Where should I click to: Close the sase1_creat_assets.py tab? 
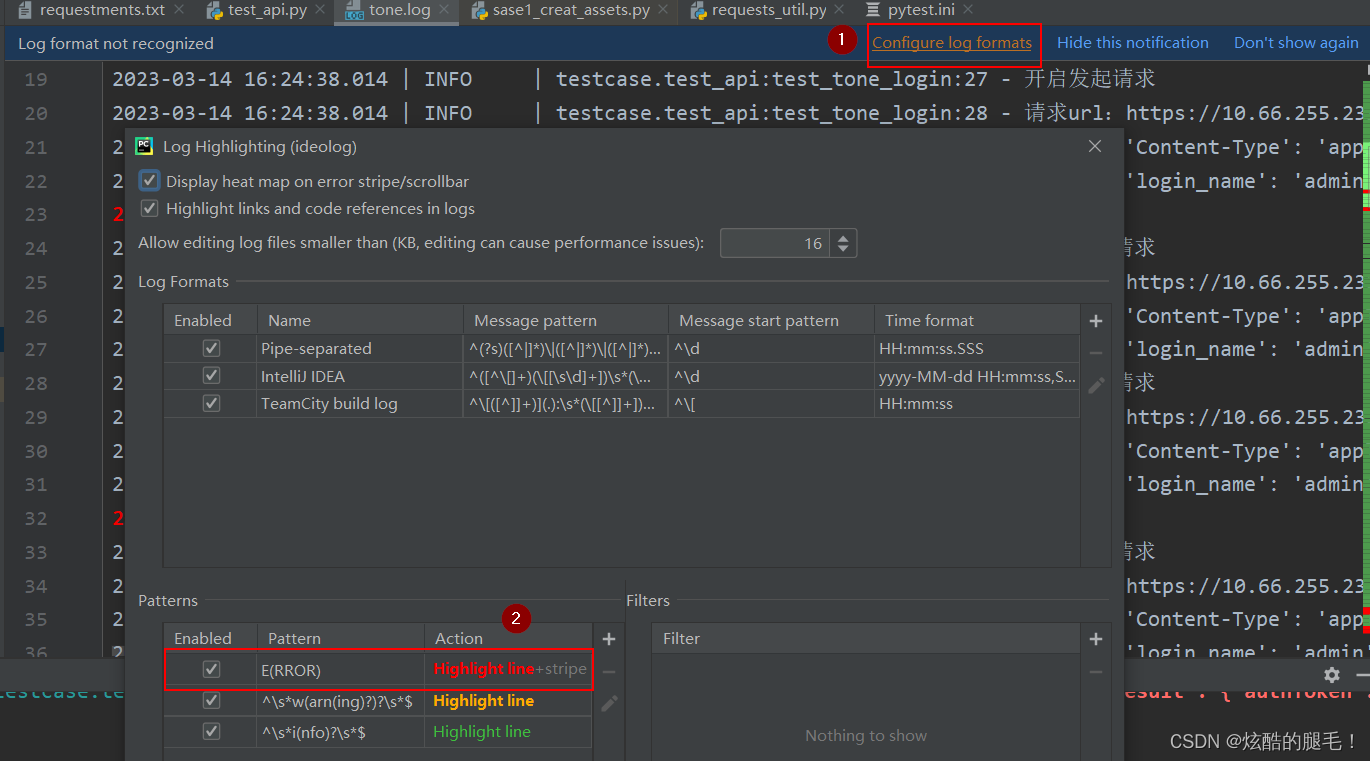(664, 10)
